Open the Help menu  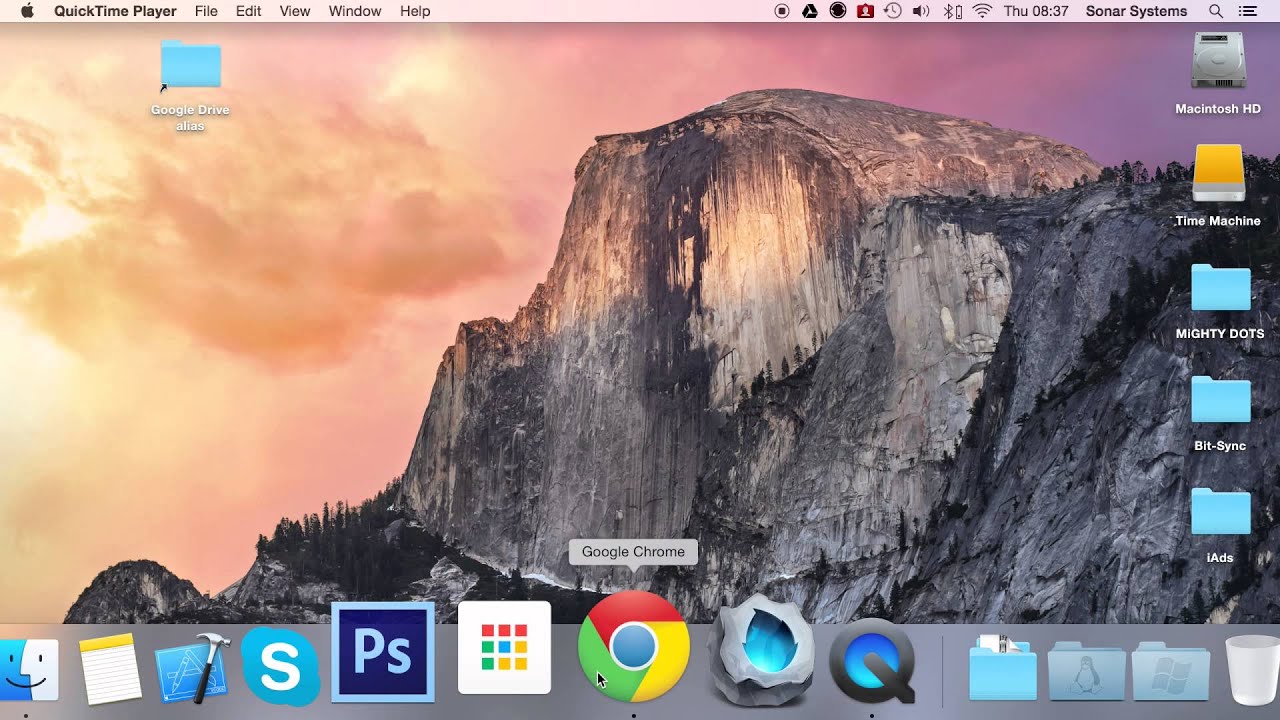tap(415, 11)
